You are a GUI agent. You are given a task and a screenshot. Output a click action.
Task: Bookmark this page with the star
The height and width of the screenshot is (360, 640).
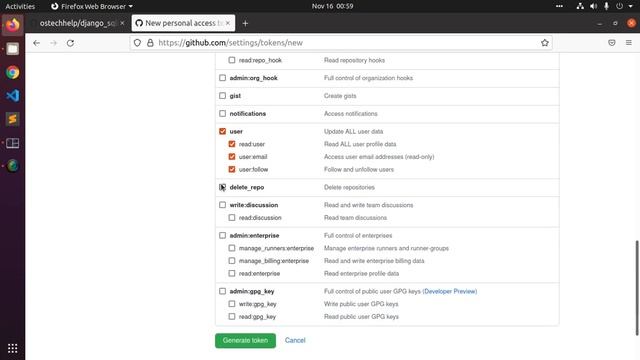pos(544,43)
